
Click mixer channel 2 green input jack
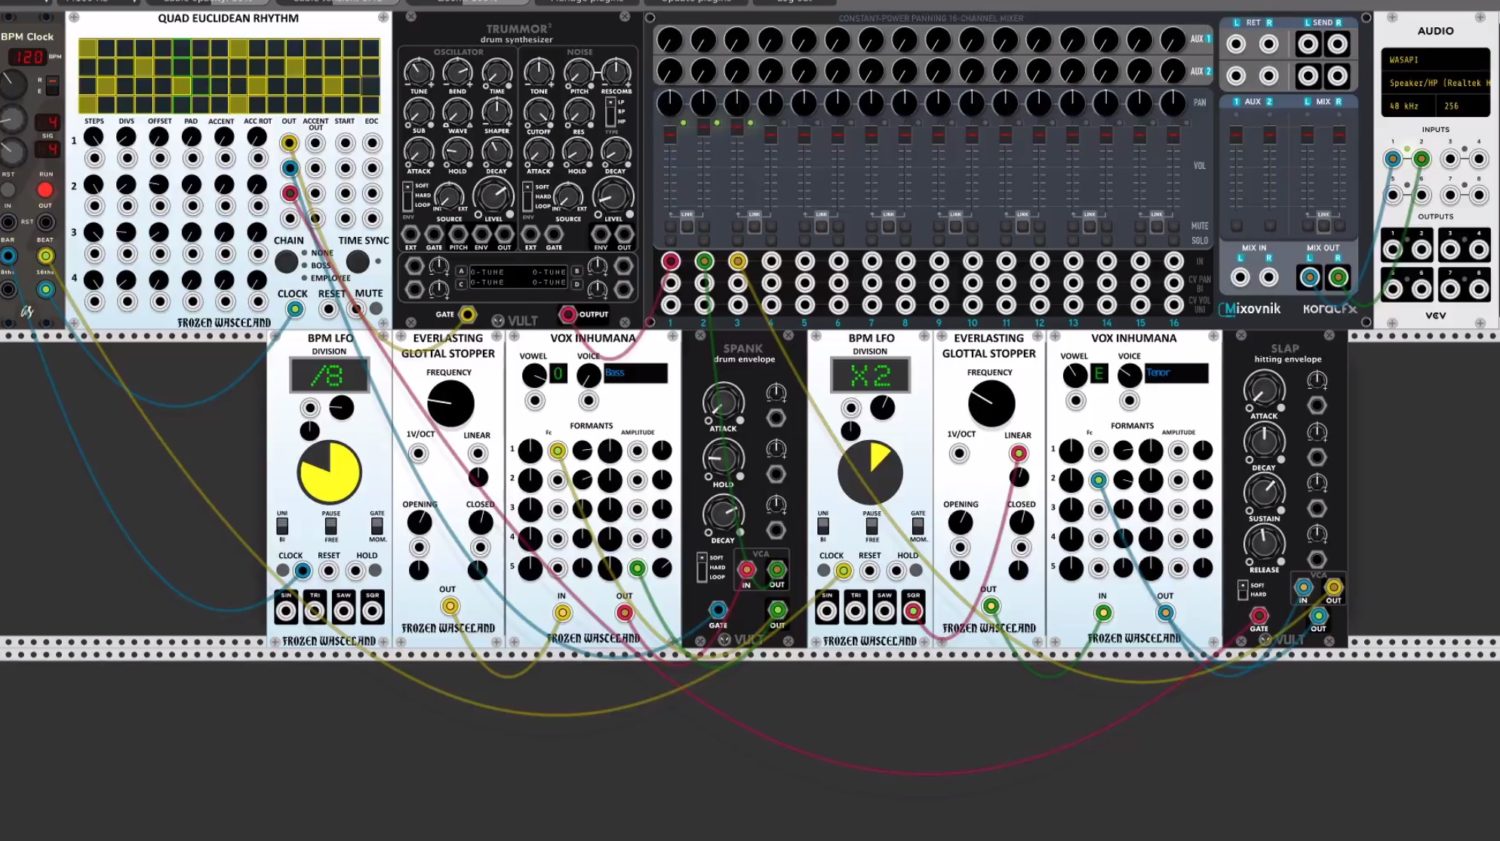[704, 261]
